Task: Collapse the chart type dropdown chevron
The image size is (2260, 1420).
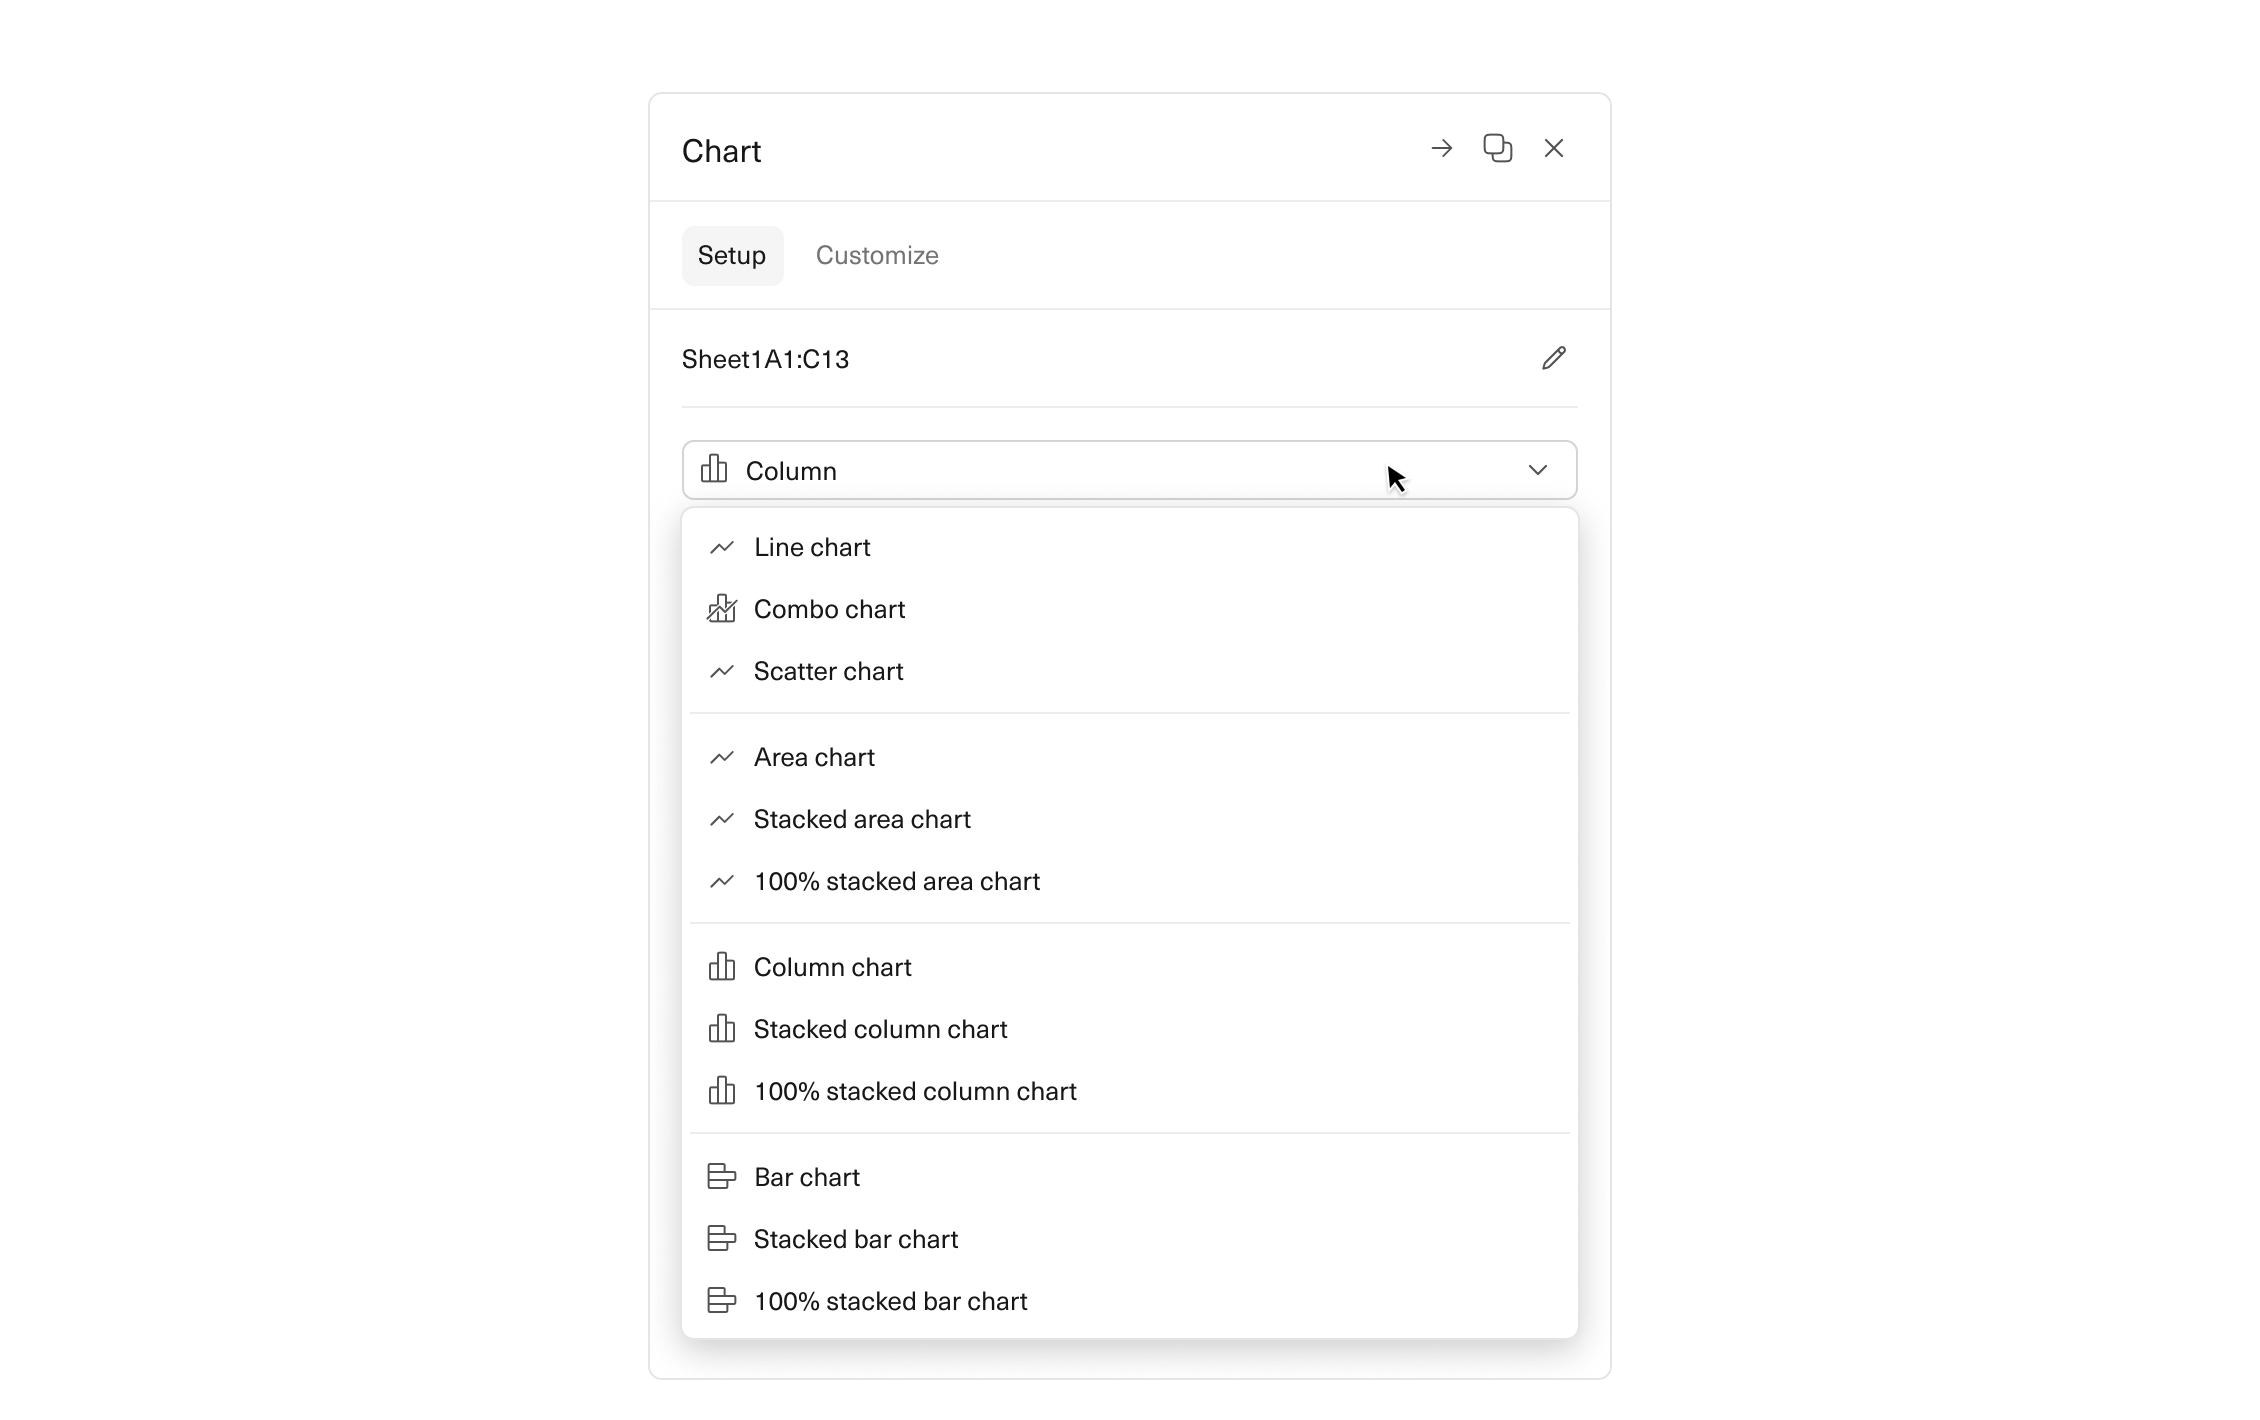Action: [x=1537, y=470]
